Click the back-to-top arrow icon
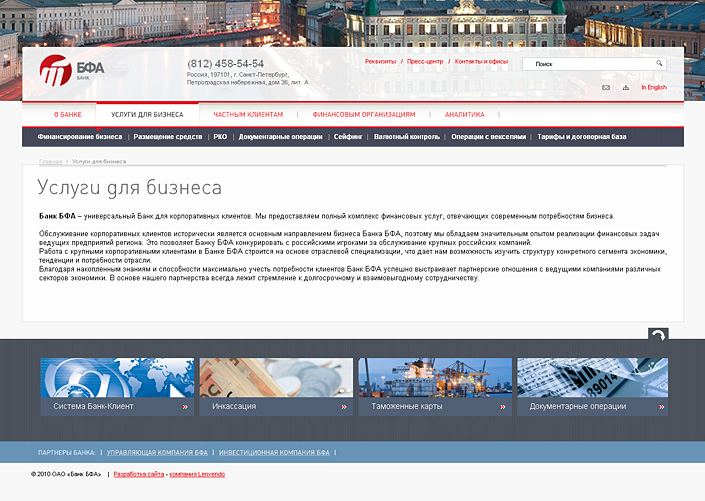Screen dimensions: 705x501 point(658,335)
